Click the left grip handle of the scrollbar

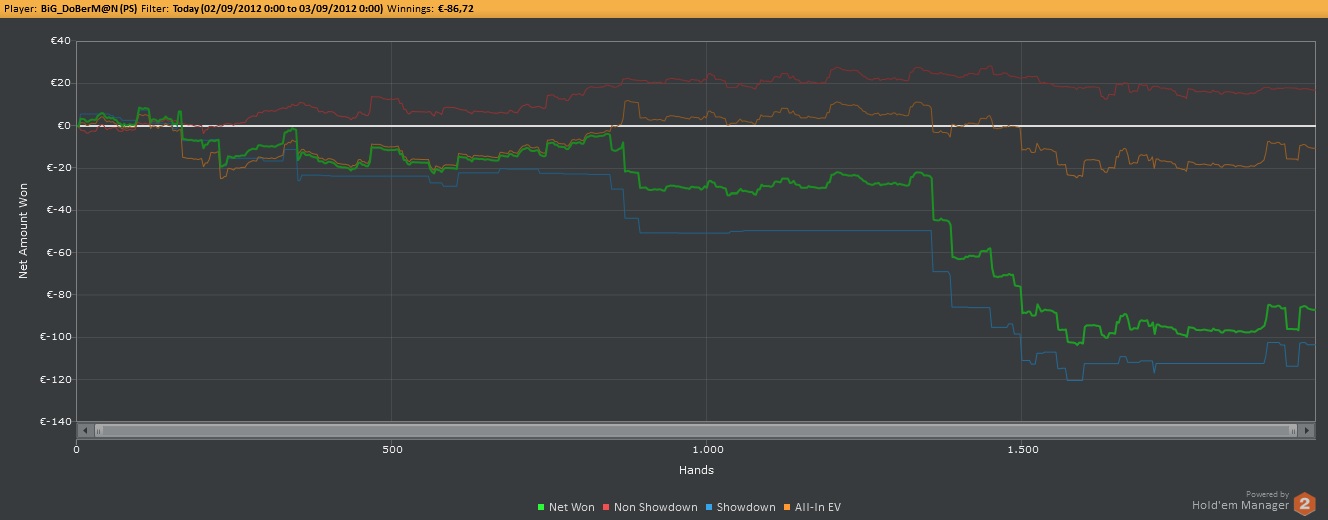click(97, 430)
